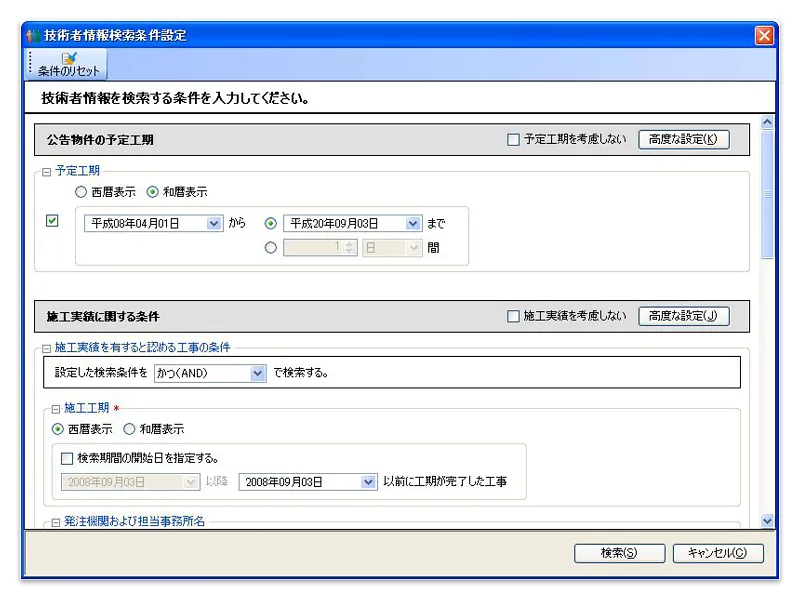Screen dimensions: 800x600
Task: Collapse the 予定工期 group box
Action: point(46,172)
